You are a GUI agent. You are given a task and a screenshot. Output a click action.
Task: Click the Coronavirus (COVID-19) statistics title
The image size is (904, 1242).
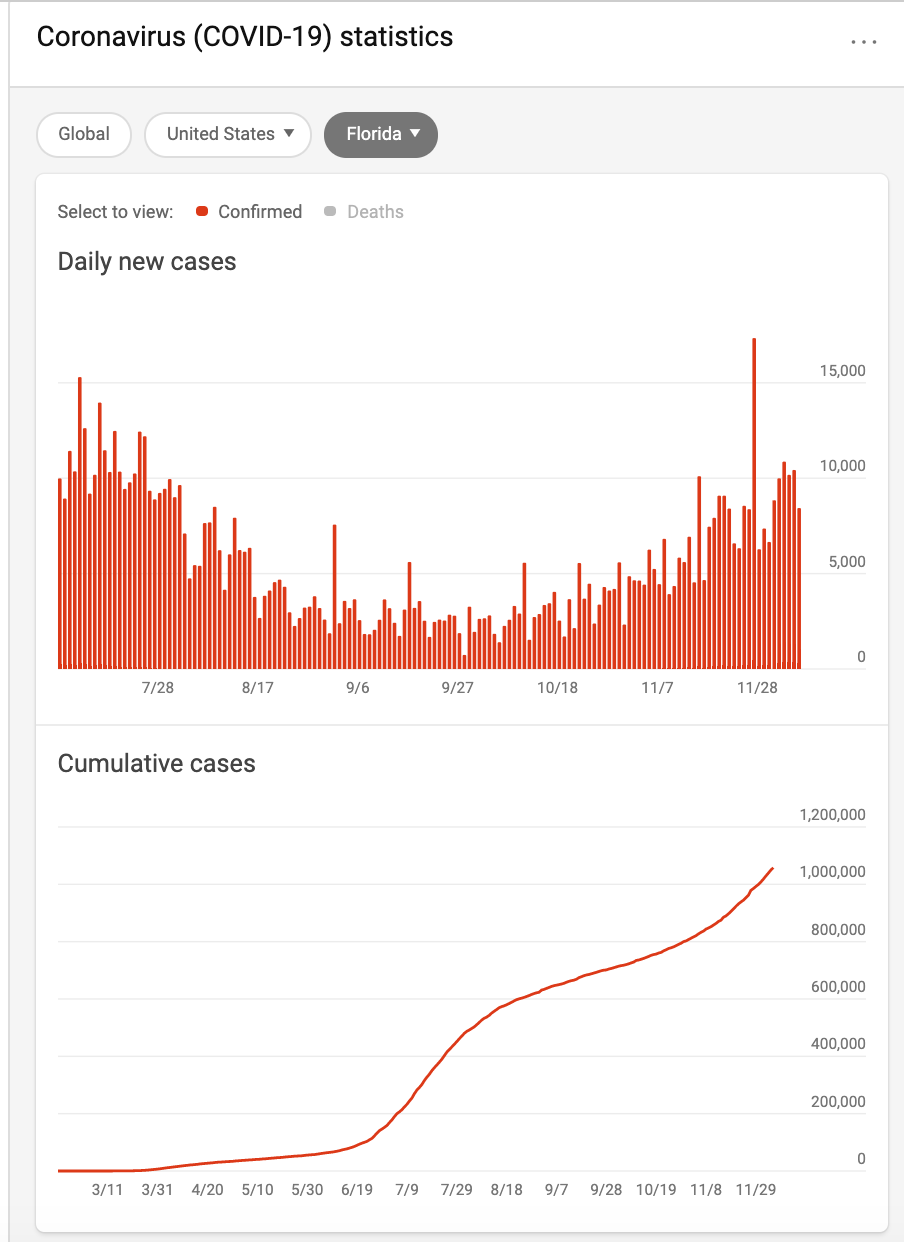pos(245,37)
